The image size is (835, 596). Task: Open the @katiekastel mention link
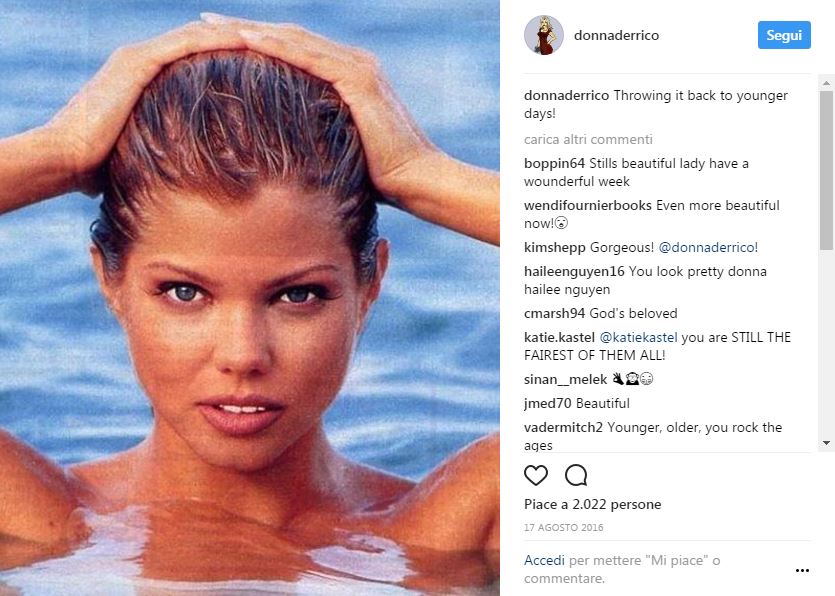(x=638, y=337)
